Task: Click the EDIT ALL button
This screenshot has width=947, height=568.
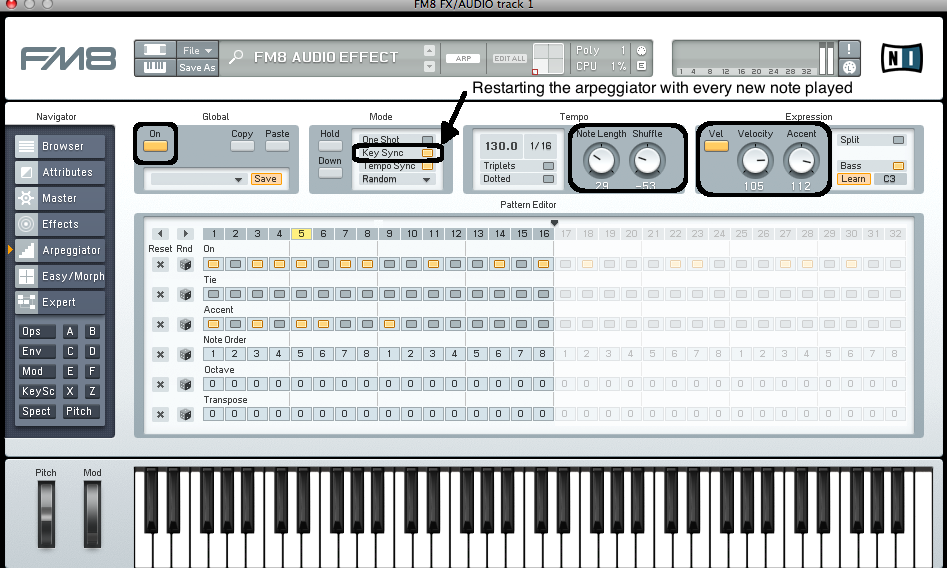Action: (x=510, y=59)
